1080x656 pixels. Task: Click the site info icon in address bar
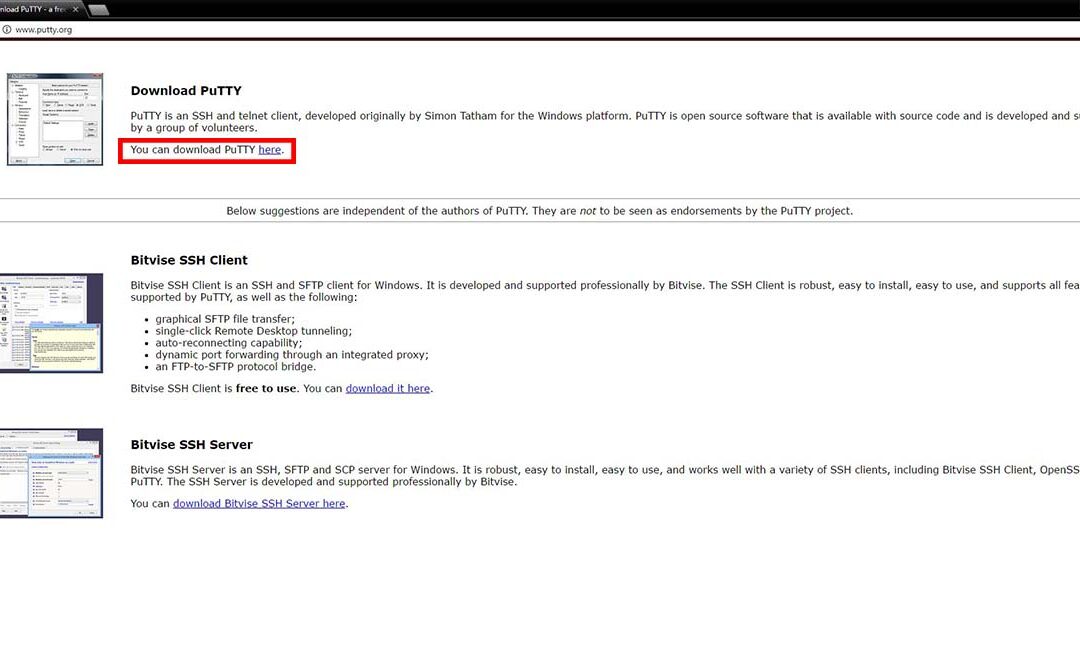tap(6, 30)
